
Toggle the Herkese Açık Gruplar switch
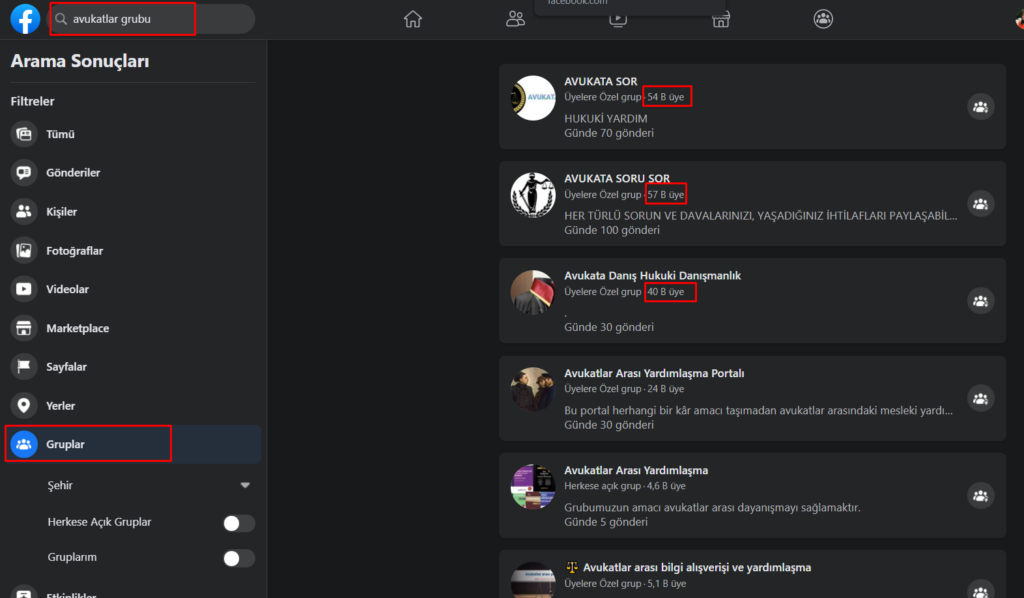tap(238, 523)
